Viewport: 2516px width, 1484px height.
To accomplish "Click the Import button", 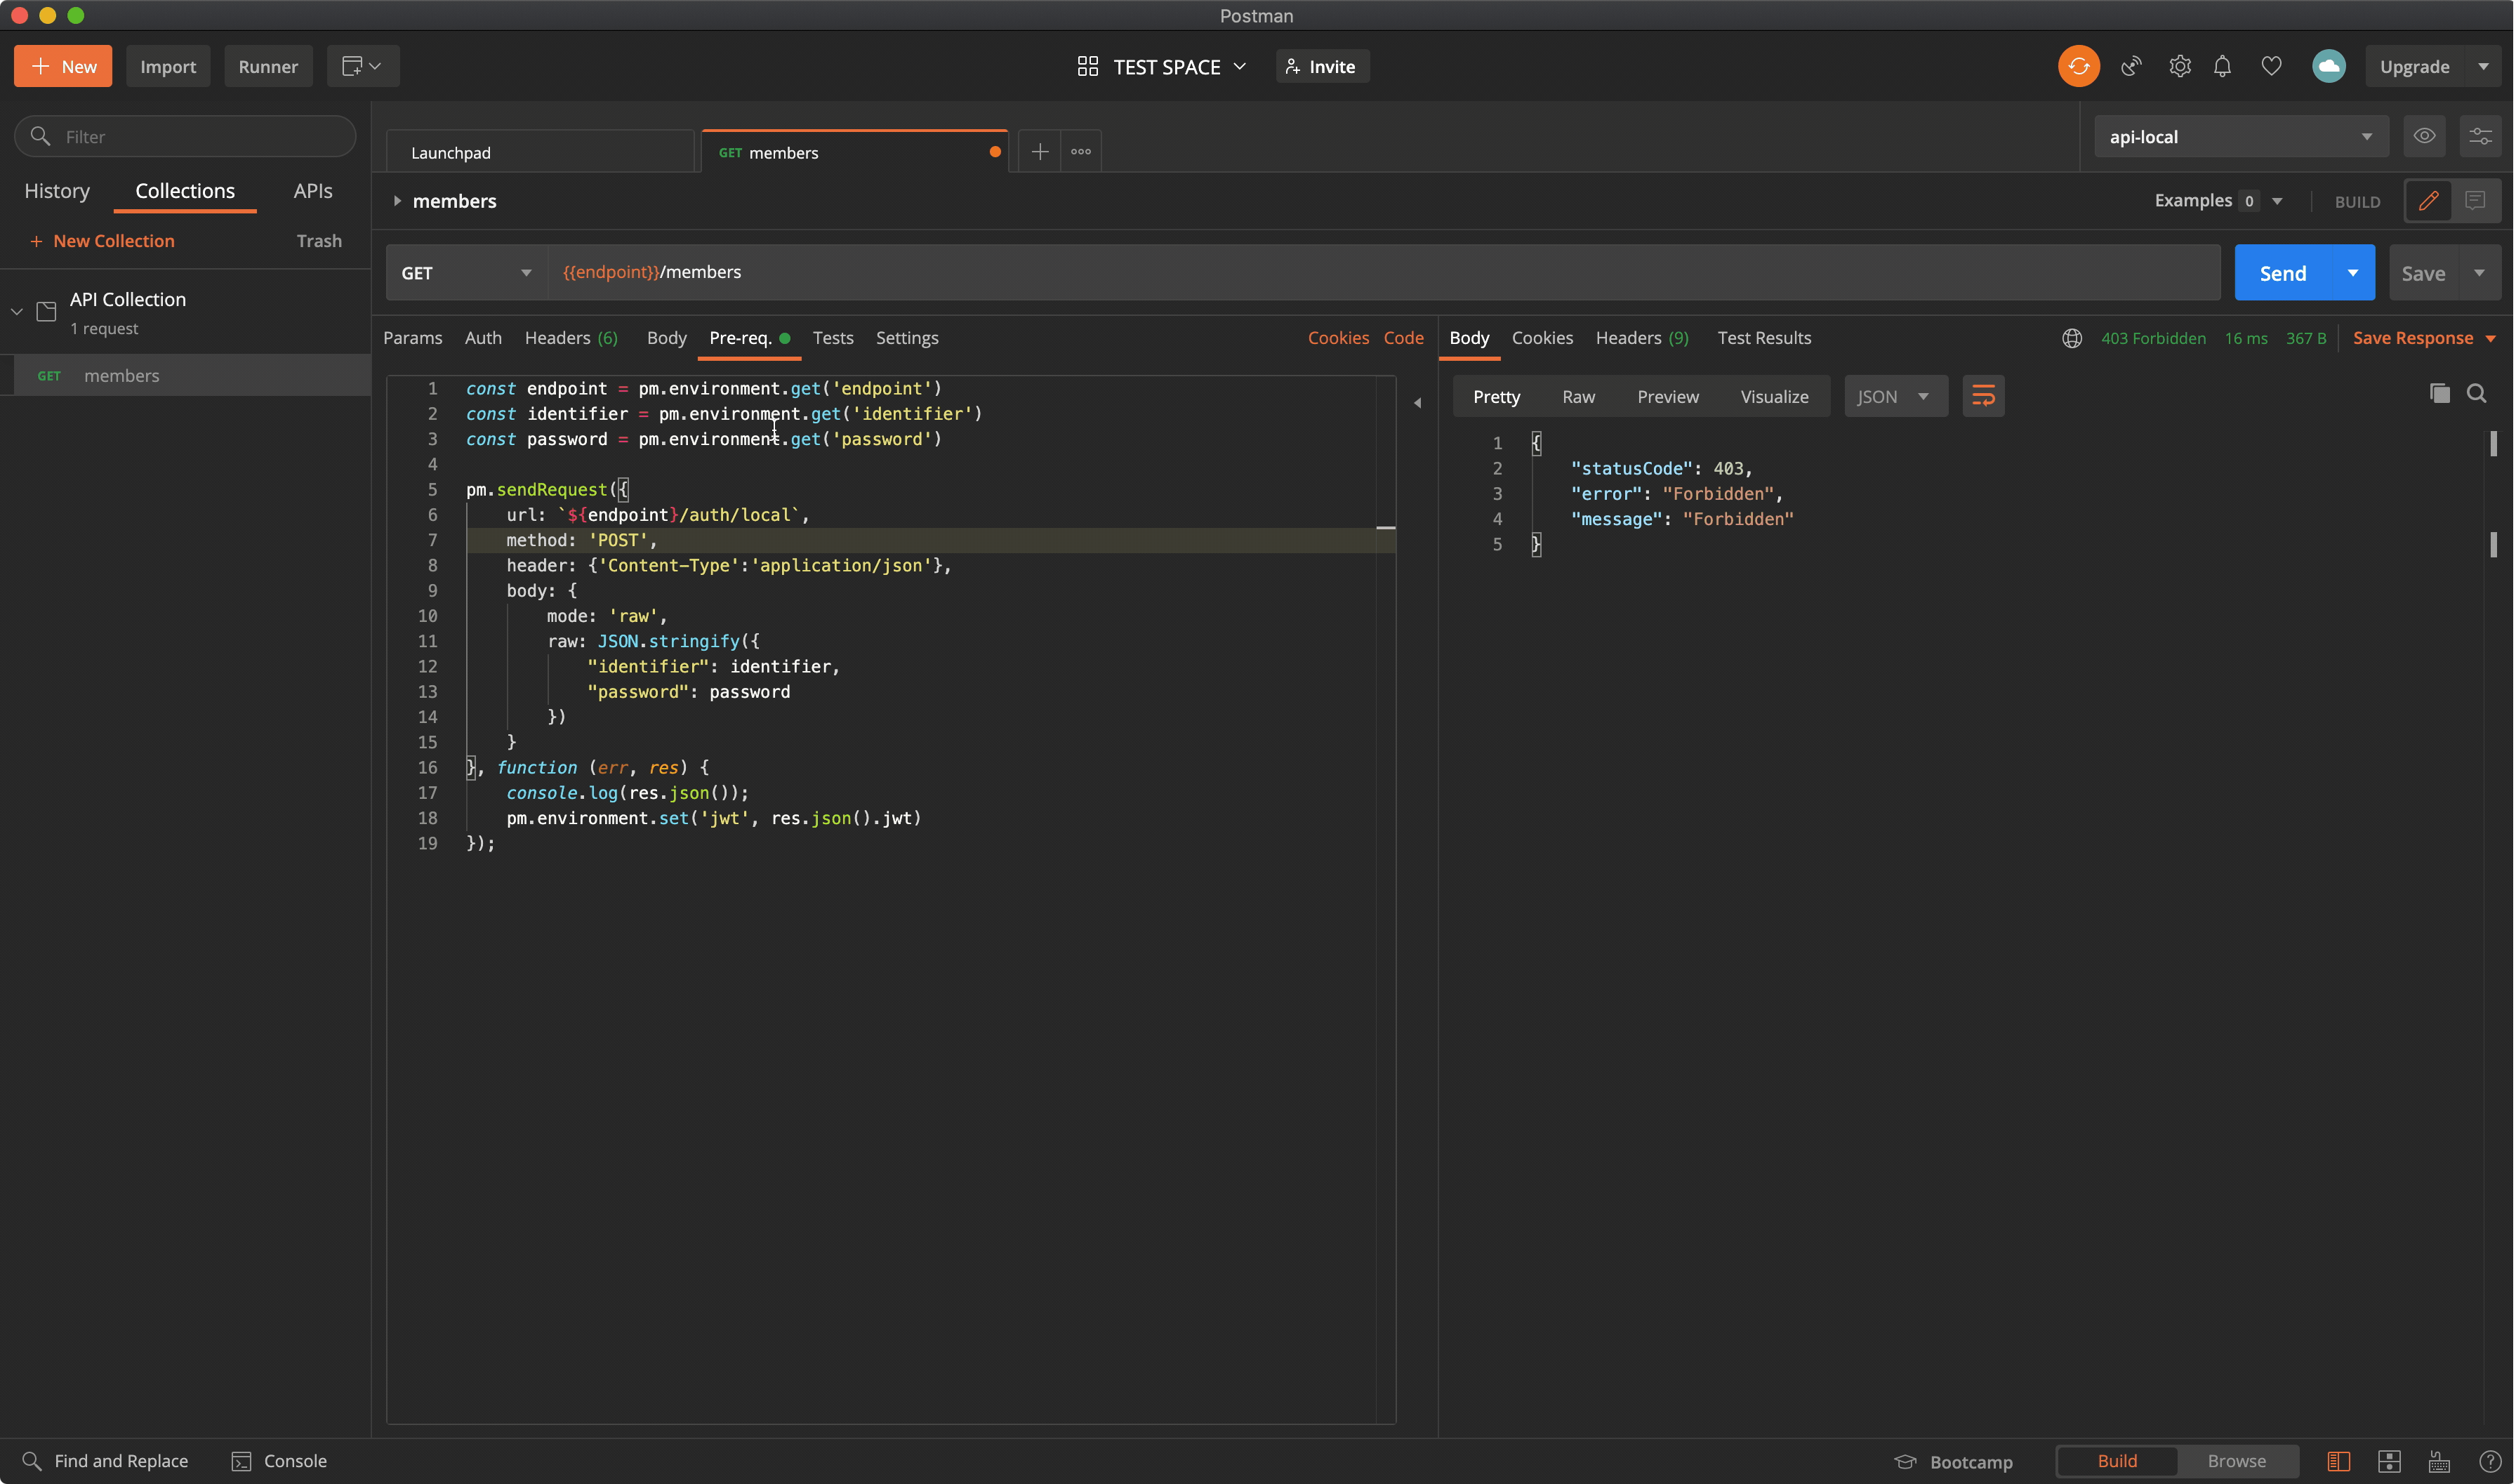I will 168,66.
